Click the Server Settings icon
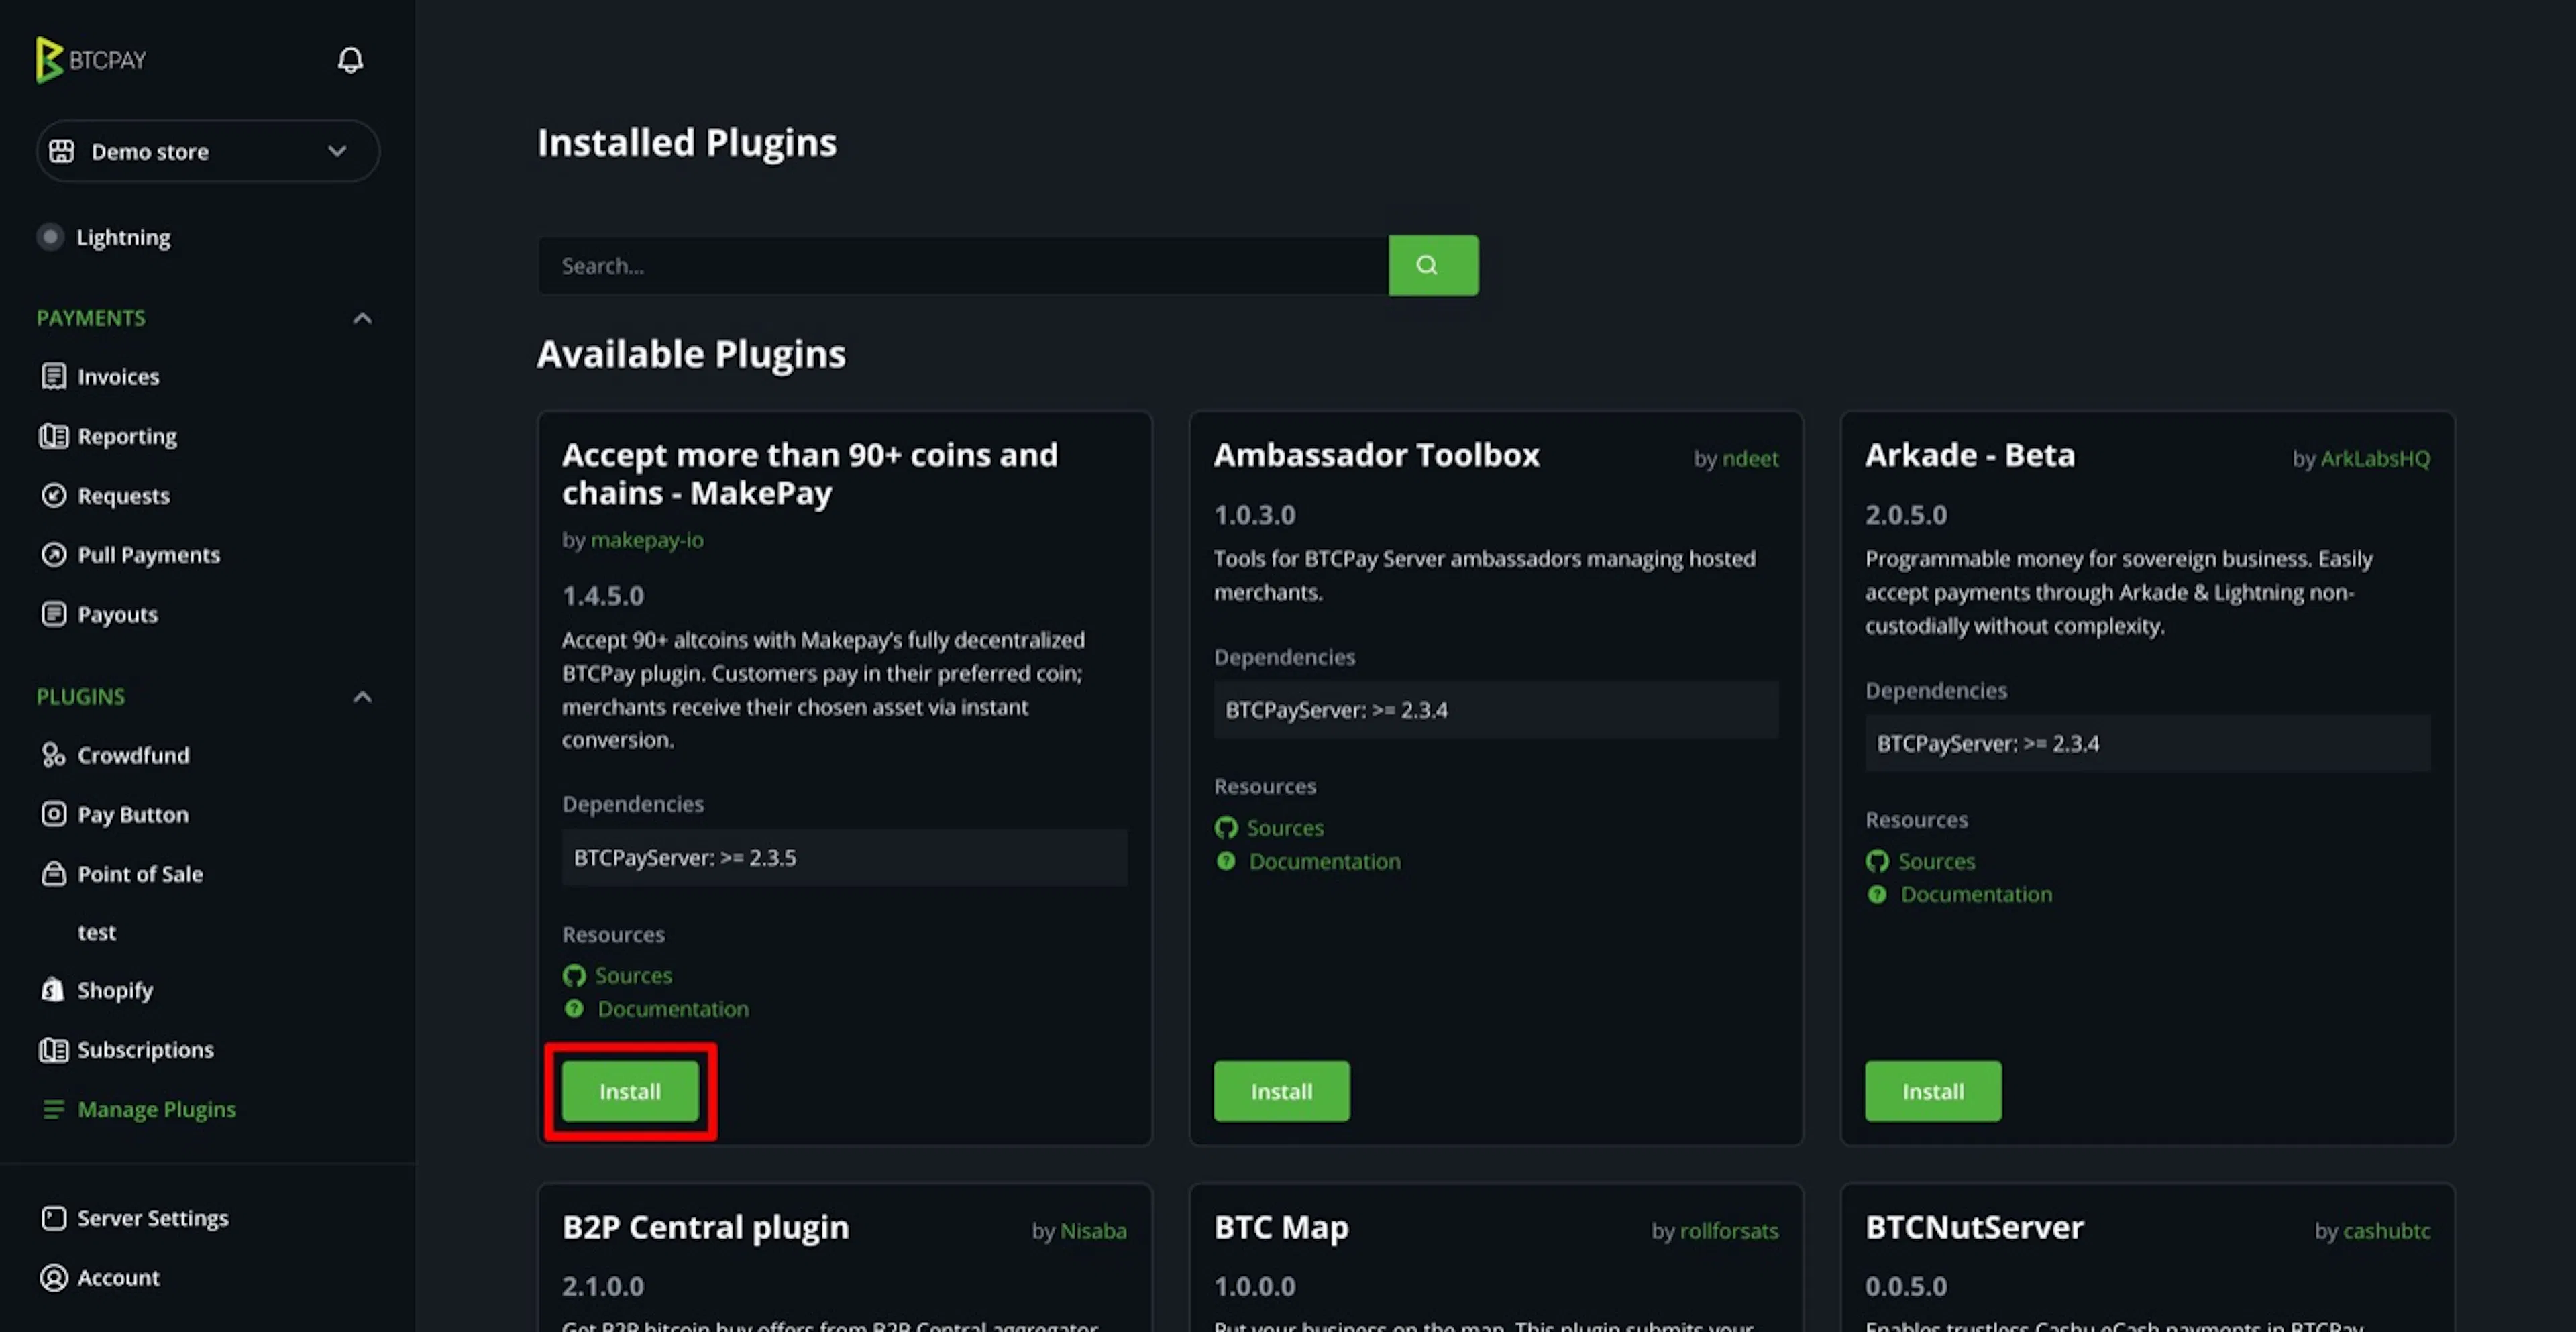2576x1332 pixels. coord(54,1218)
